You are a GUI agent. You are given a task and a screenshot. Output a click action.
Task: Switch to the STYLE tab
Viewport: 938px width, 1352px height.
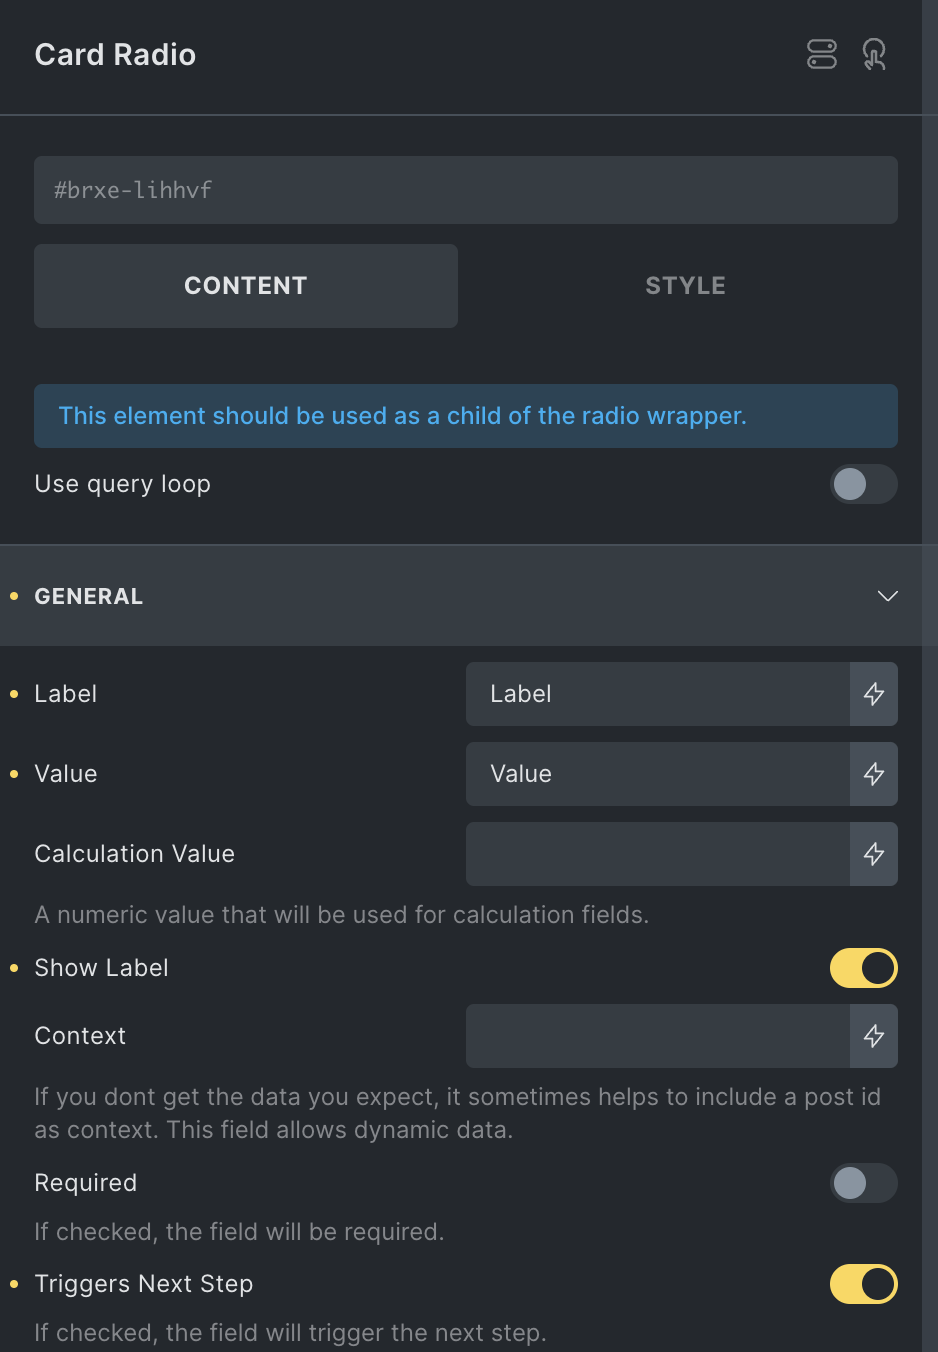(686, 286)
